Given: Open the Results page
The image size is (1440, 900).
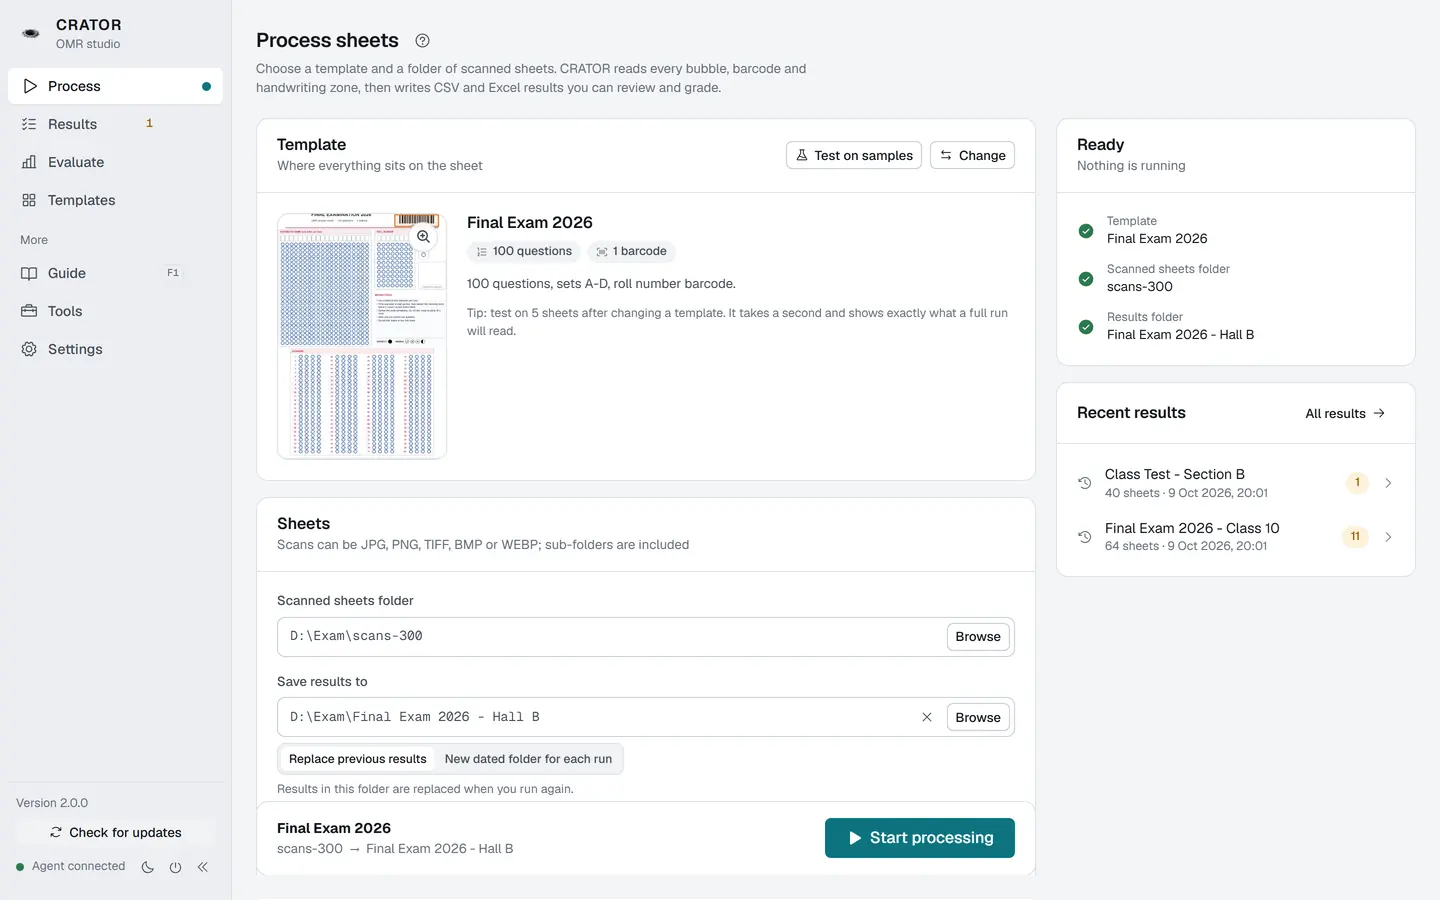Looking at the screenshot, I should tap(115, 124).
